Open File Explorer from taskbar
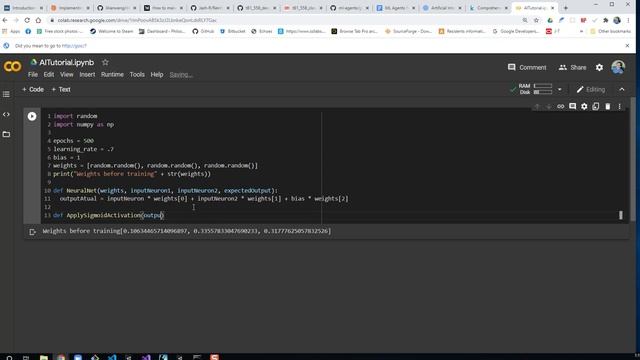The image size is (640, 360). 44,357
